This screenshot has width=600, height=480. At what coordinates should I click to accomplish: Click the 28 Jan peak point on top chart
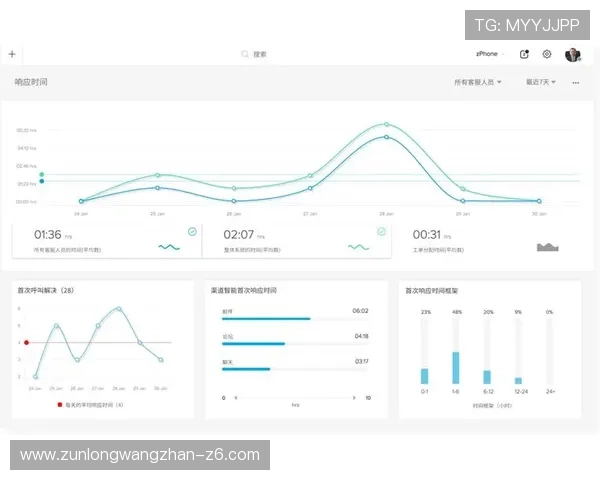click(x=386, y=125)
